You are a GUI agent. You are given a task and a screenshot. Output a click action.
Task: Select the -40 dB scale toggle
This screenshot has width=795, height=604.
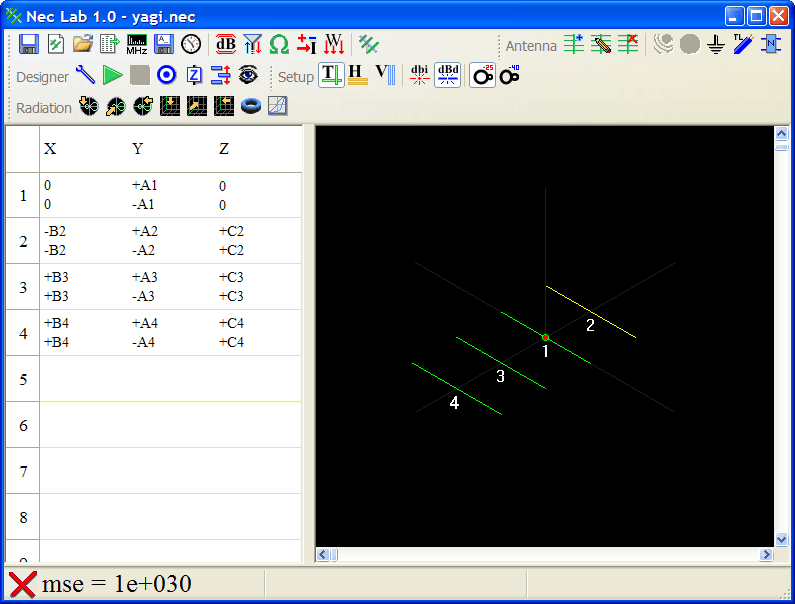click(x=510, y=76)
